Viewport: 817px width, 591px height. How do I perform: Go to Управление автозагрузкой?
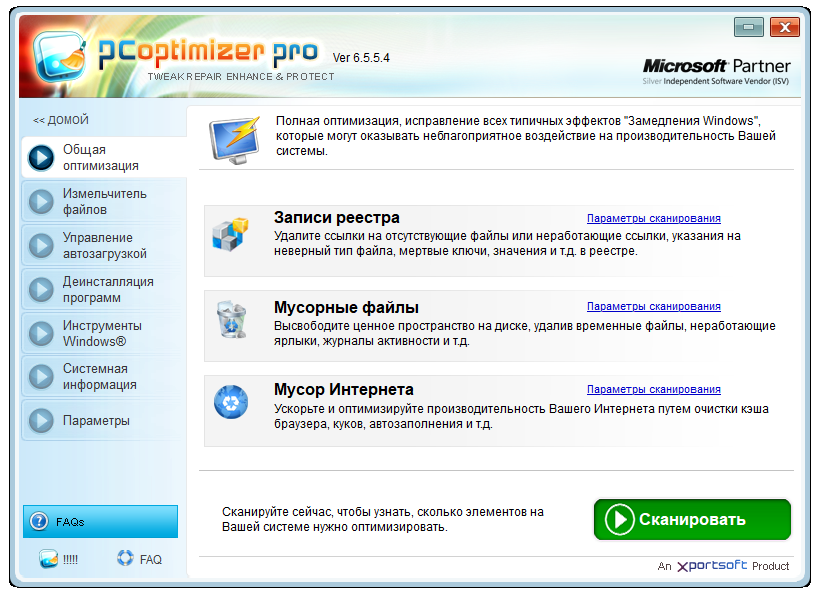coord(104,245)
